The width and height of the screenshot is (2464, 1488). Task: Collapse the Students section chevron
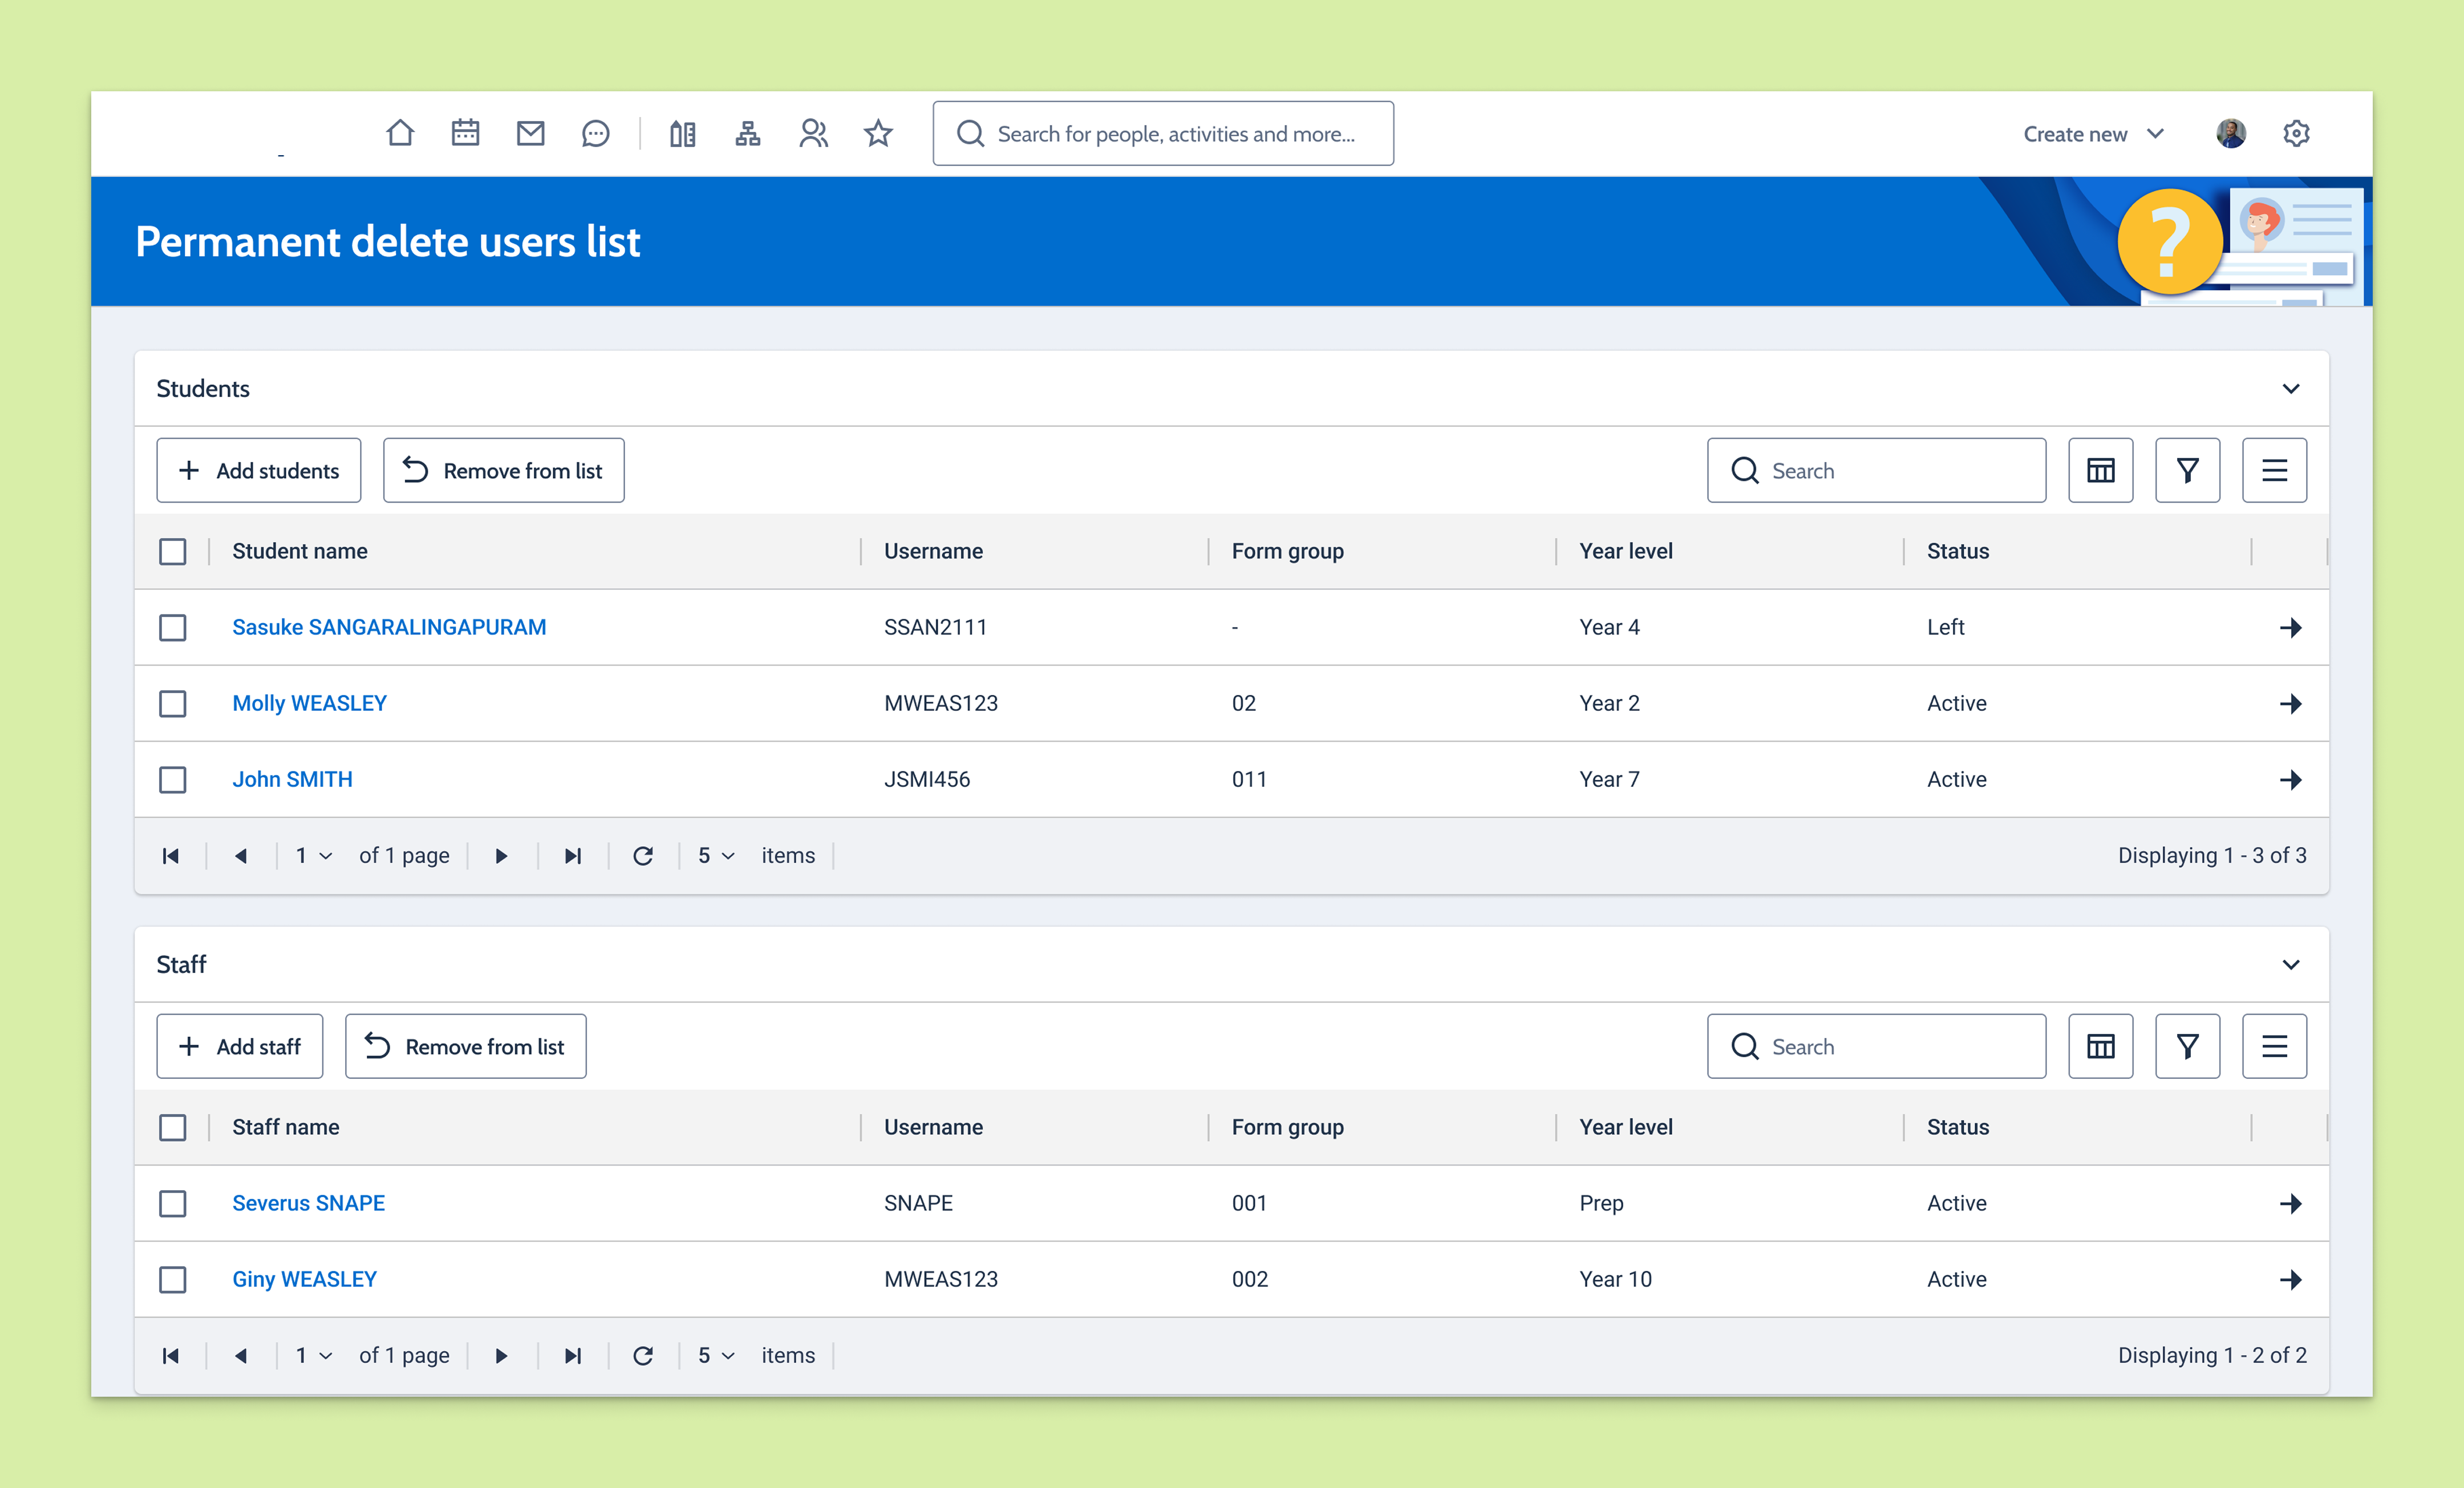(2290, 388)
